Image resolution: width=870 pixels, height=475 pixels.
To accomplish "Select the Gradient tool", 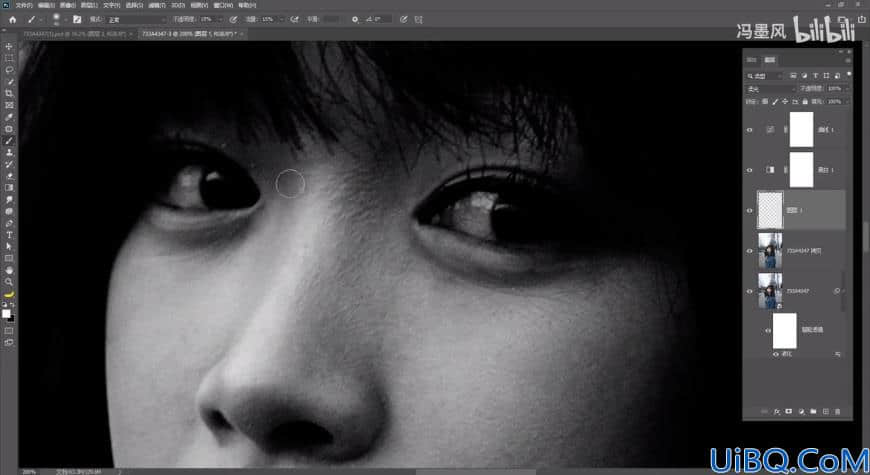I will (9, 188).
